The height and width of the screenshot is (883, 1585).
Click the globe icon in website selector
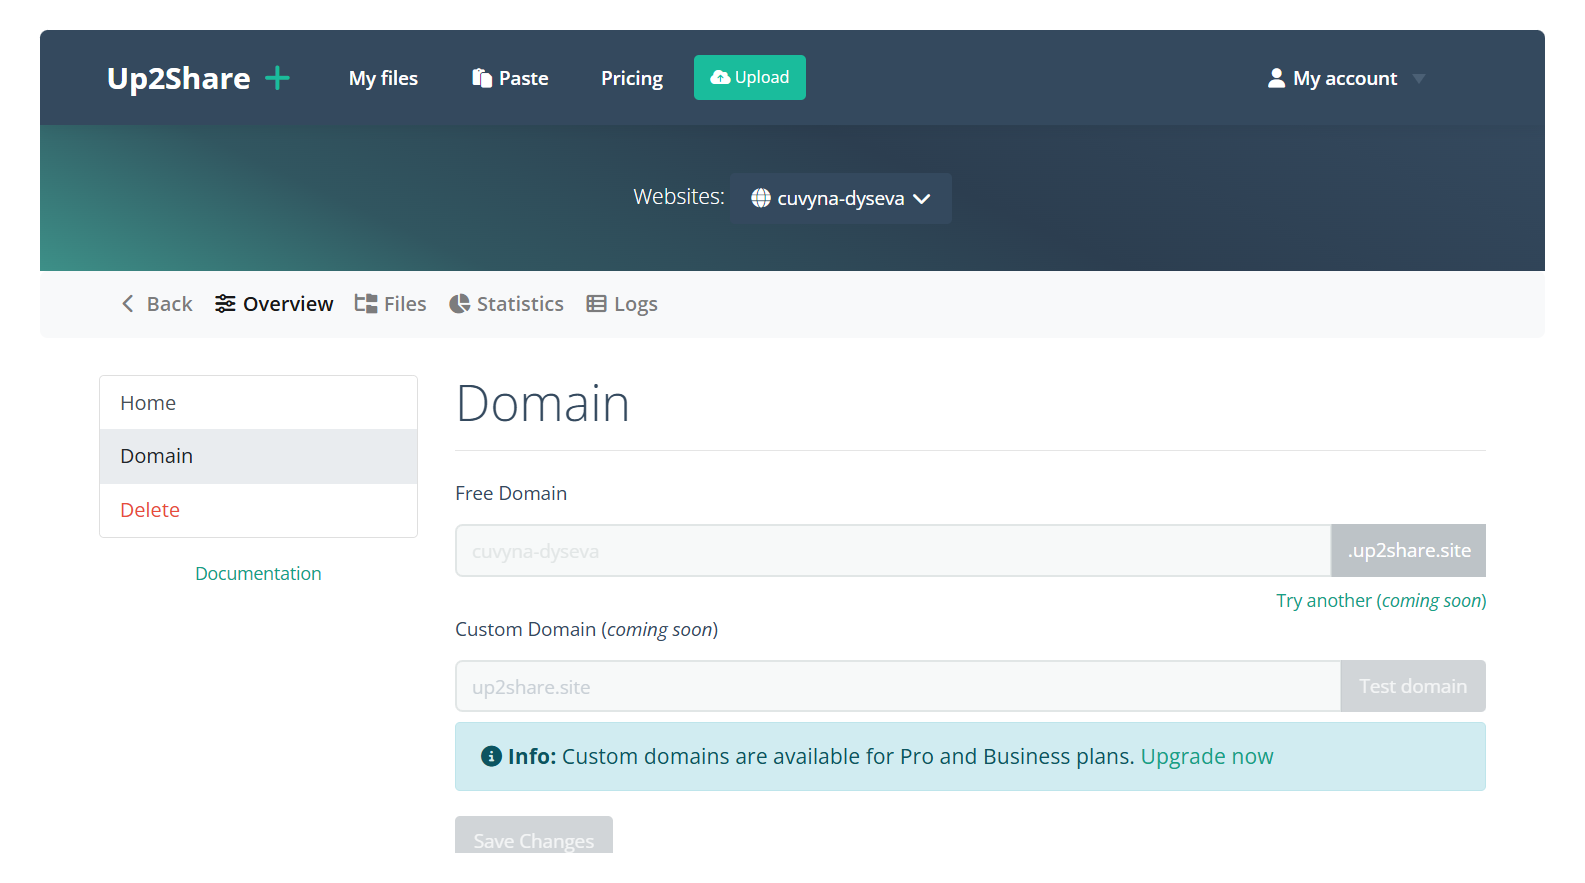[x=761, y=198]
